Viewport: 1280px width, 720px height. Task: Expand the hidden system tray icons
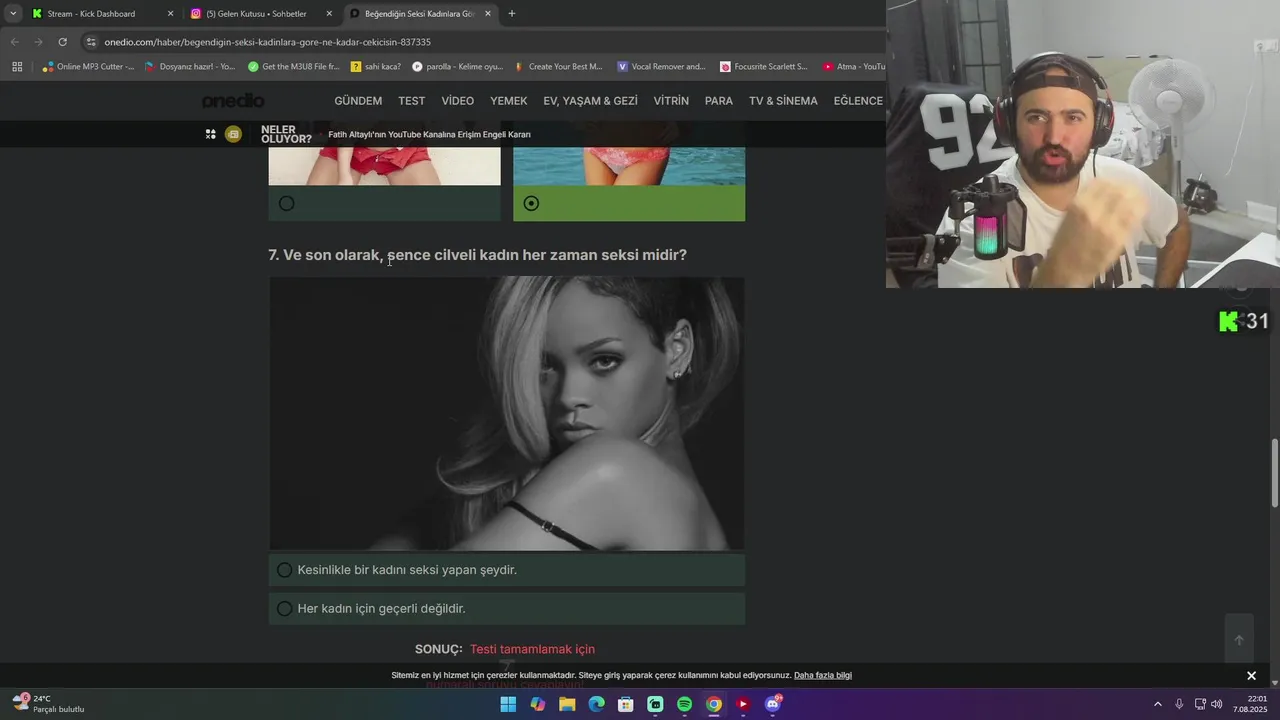(1158, 704)
